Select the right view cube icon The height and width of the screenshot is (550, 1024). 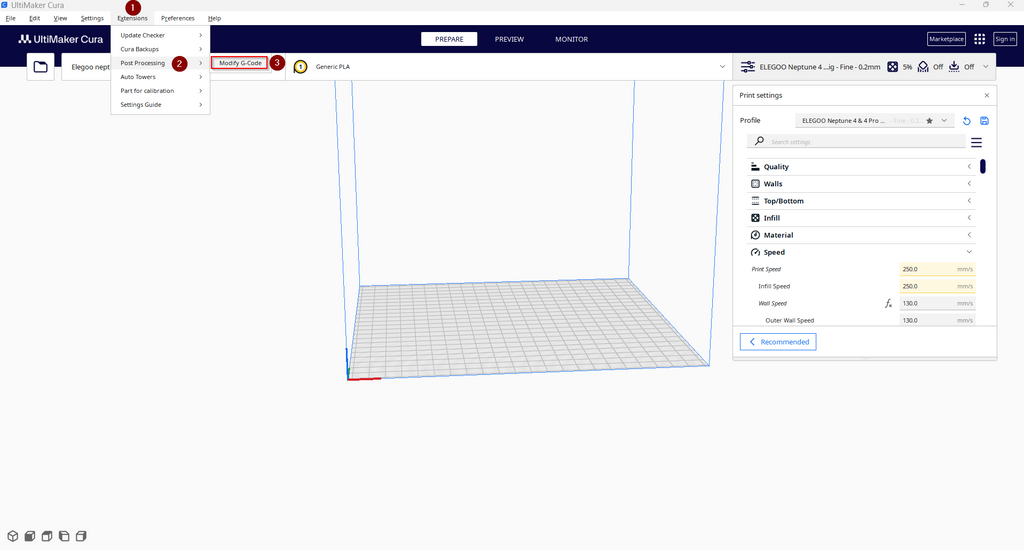pyautogui.click(x=81, y=536)
